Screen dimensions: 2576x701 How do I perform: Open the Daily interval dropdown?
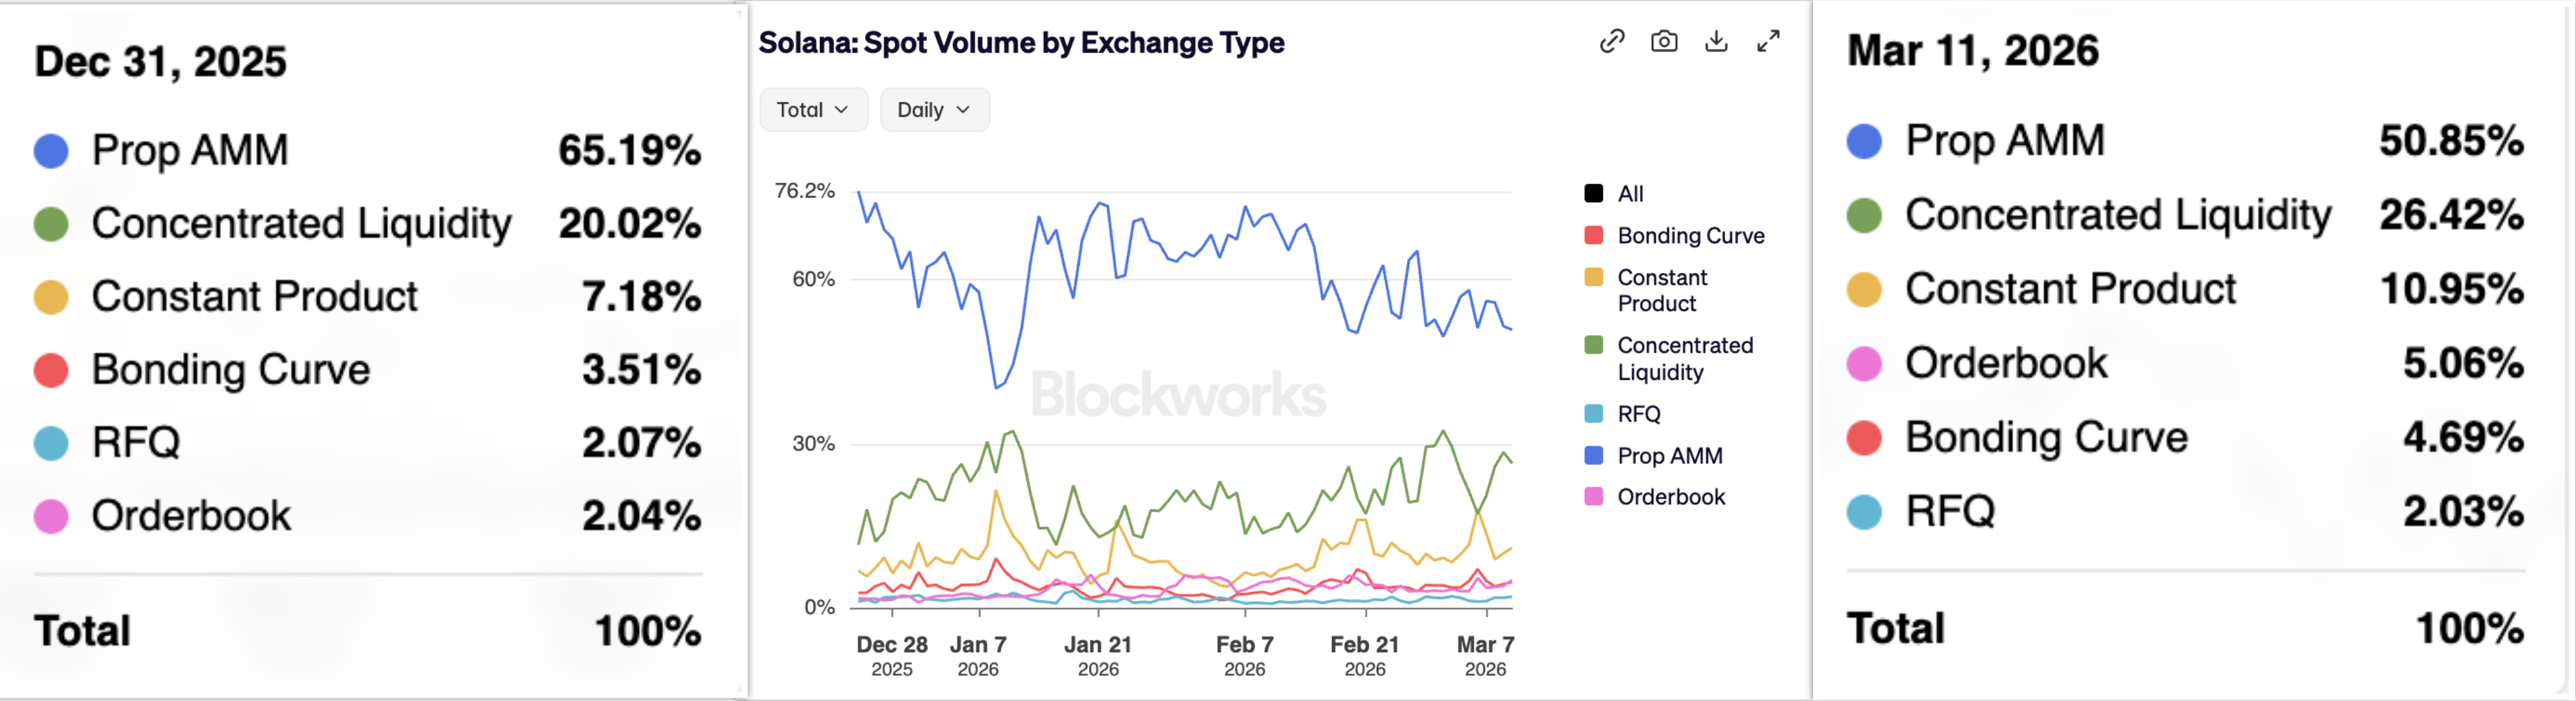pyautogui.click(x=933, y=110)
